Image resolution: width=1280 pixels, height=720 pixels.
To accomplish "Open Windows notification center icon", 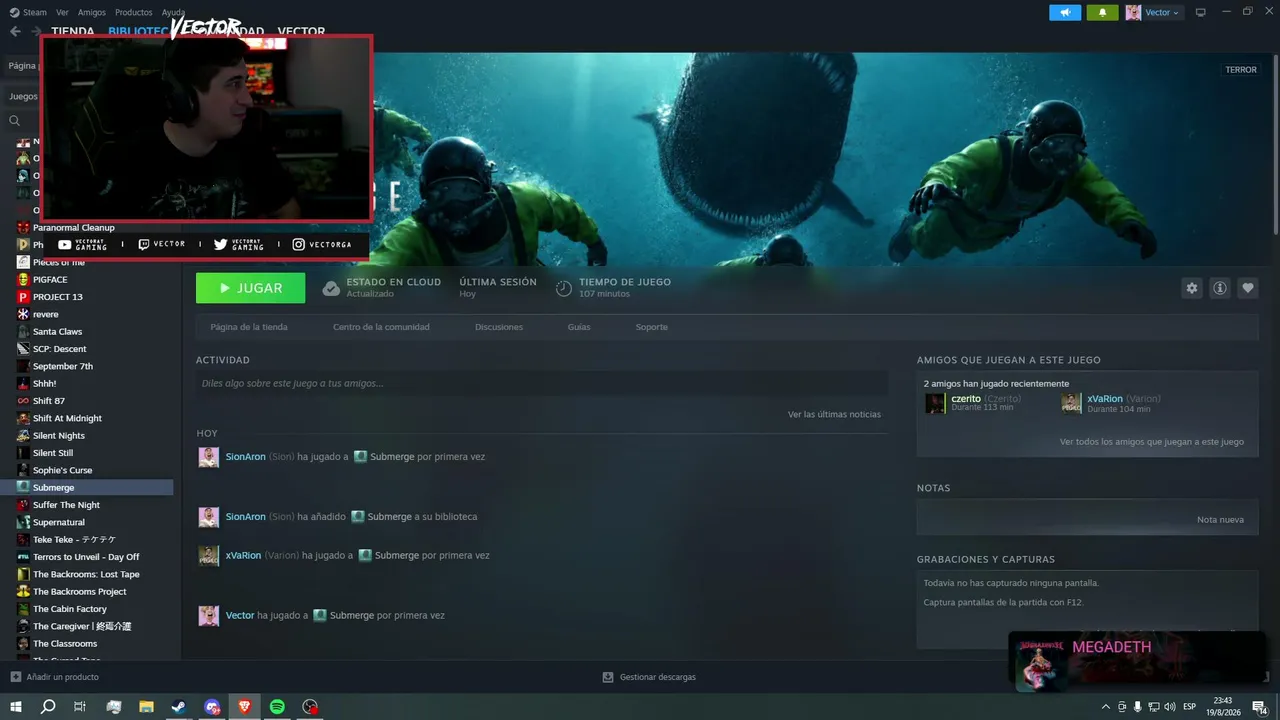I will (1259, 707).
